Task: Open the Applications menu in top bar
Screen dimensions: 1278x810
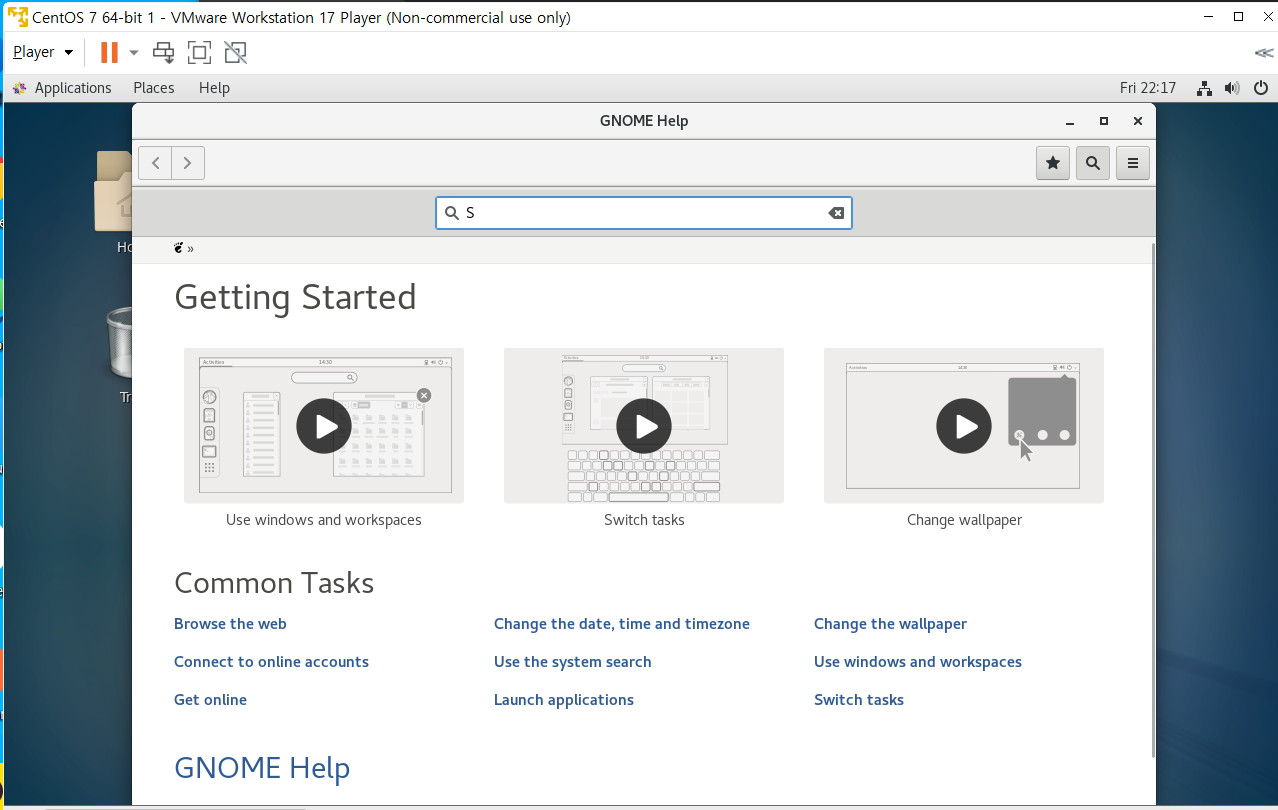Action: (73, 88)
